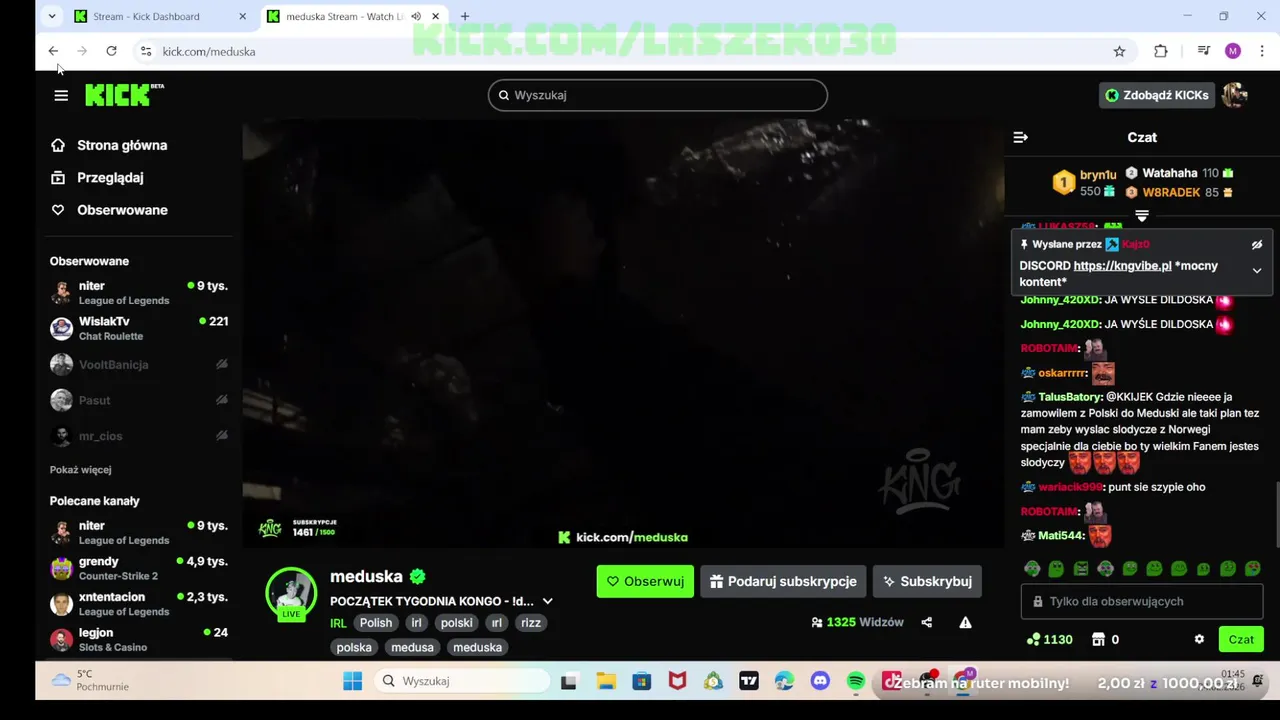1280x720 pixels.
Task: Open Discord from the taskbar
Action: point(820,681)
